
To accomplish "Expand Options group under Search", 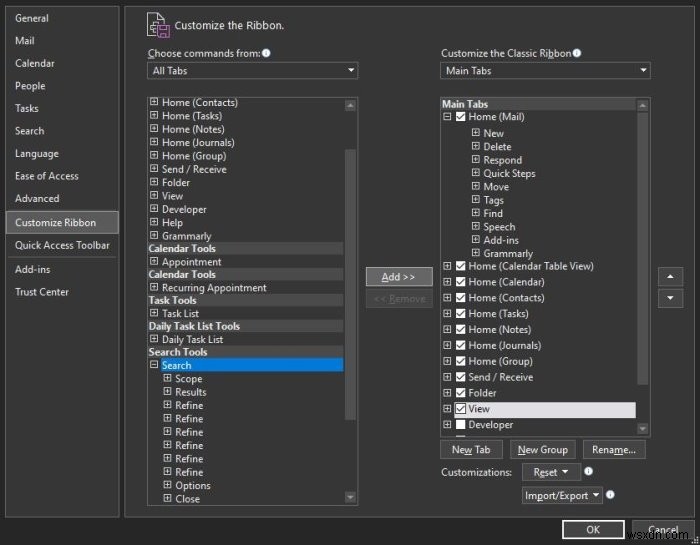I will 167,485.
